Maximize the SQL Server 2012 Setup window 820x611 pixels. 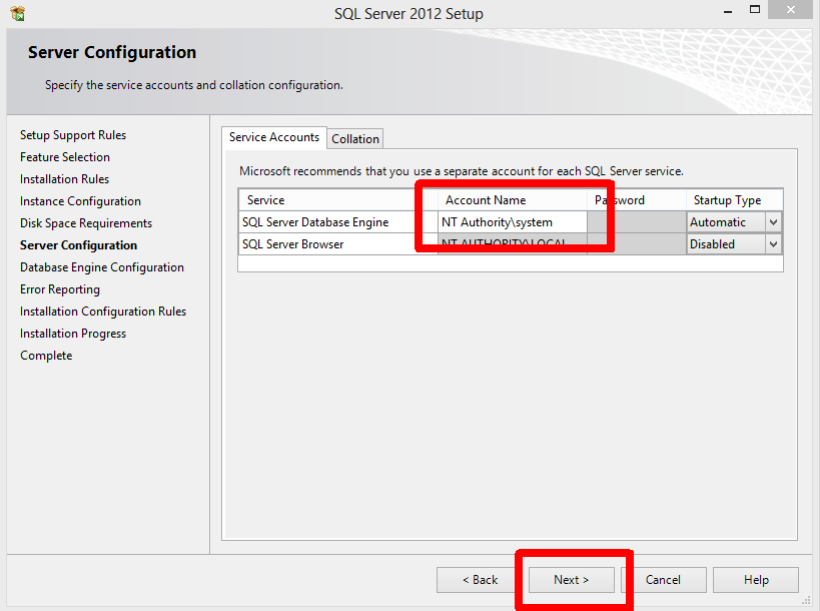(755, 10)
